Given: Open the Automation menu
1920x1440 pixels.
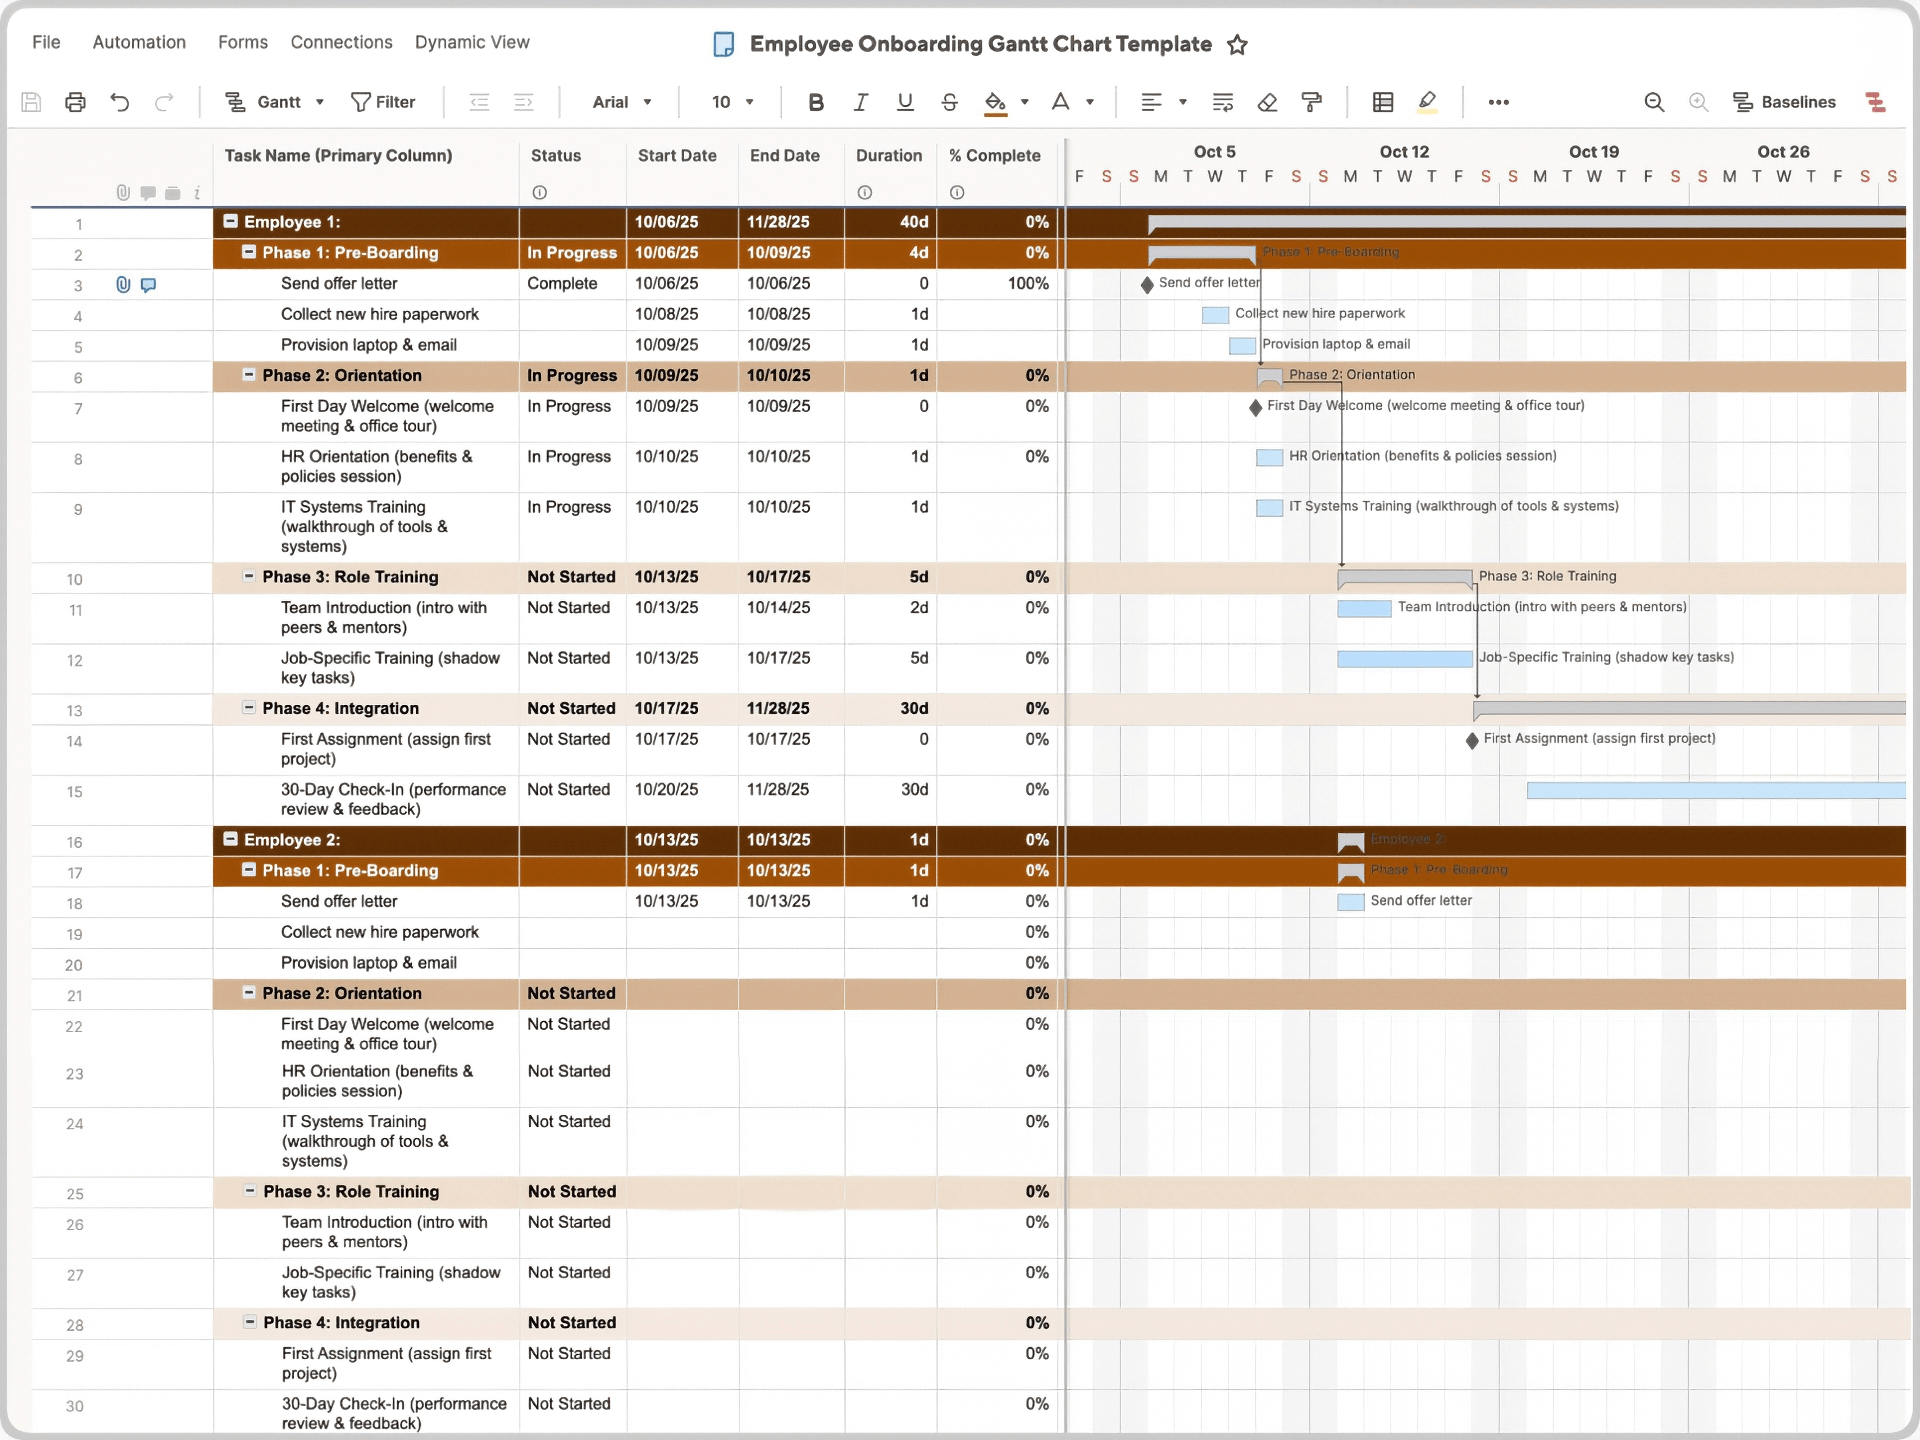Looking at the screenshot, I should (x=139, y=42).
